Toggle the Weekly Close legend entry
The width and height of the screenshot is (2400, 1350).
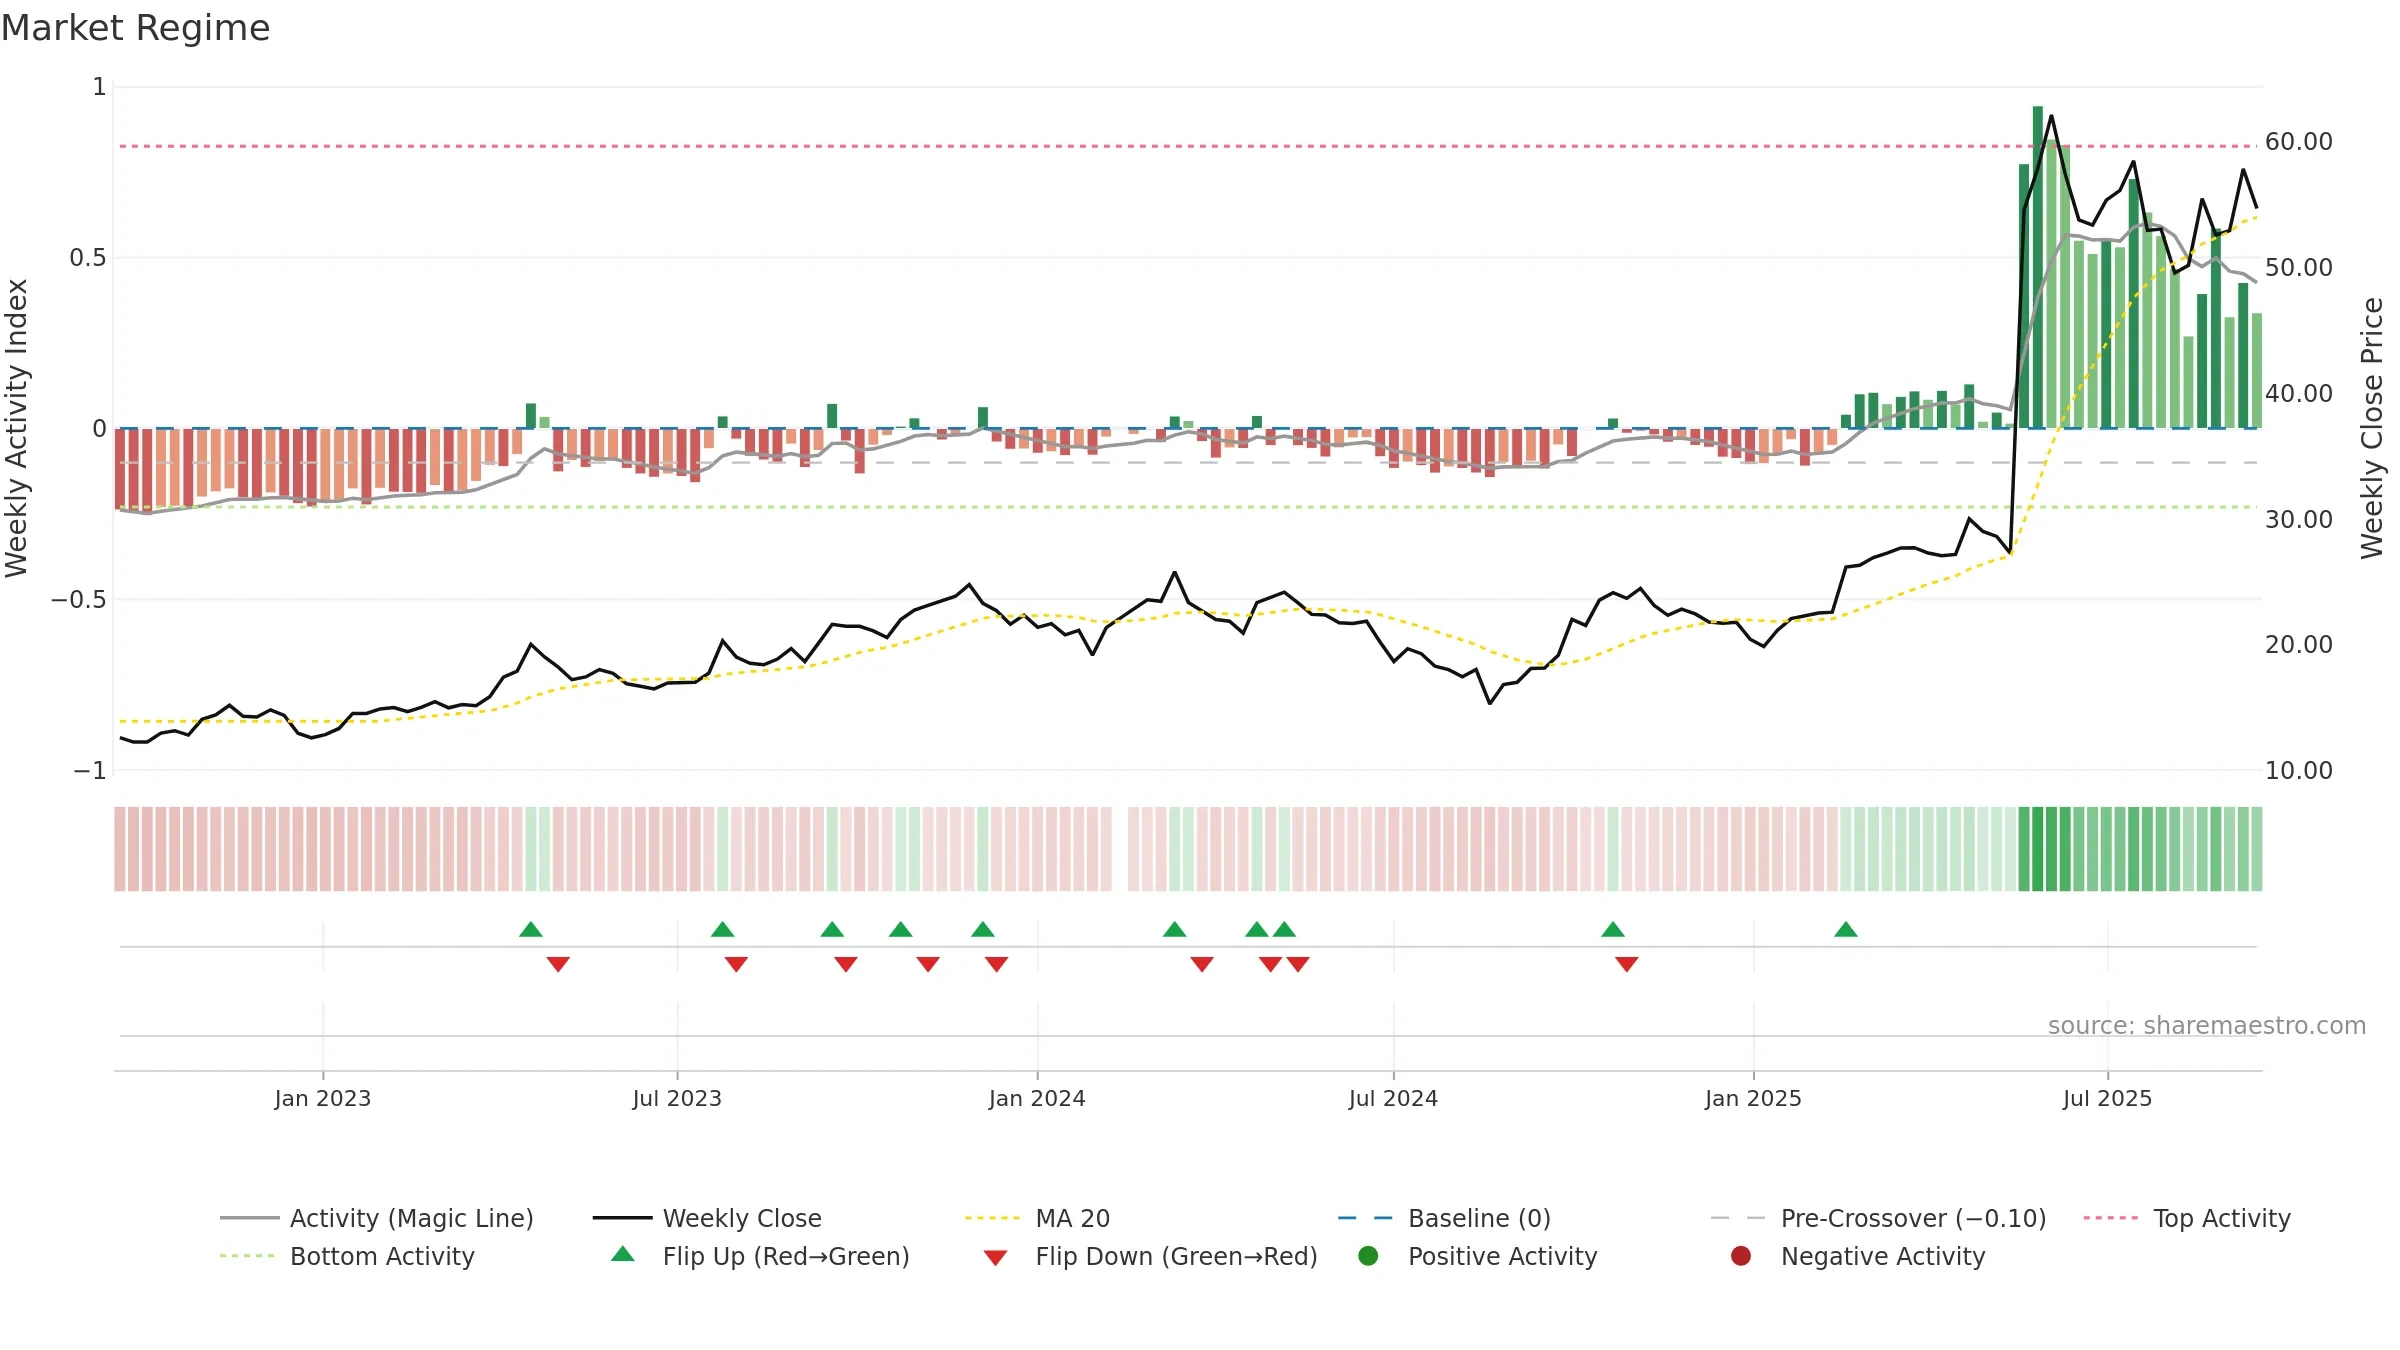tap(707, 1218)
